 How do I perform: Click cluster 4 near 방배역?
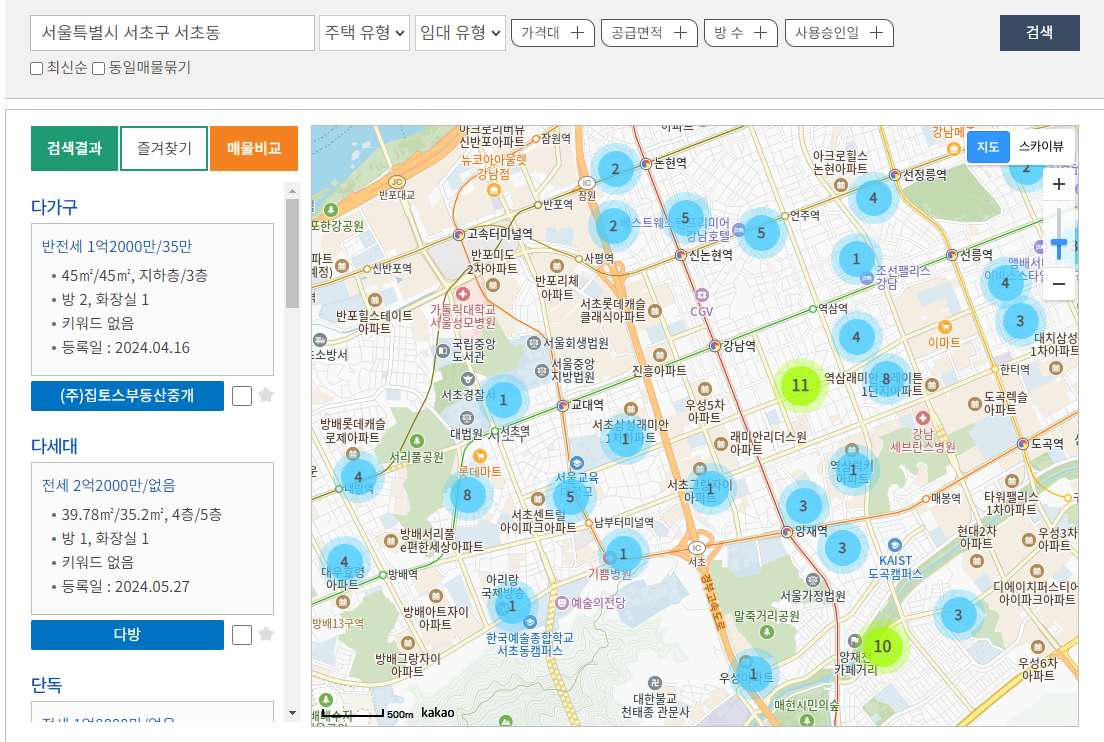[x=344, y=562]
